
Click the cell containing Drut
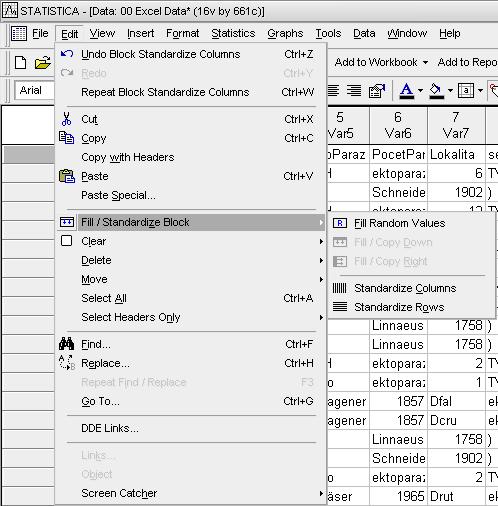[x=456, y=496]
